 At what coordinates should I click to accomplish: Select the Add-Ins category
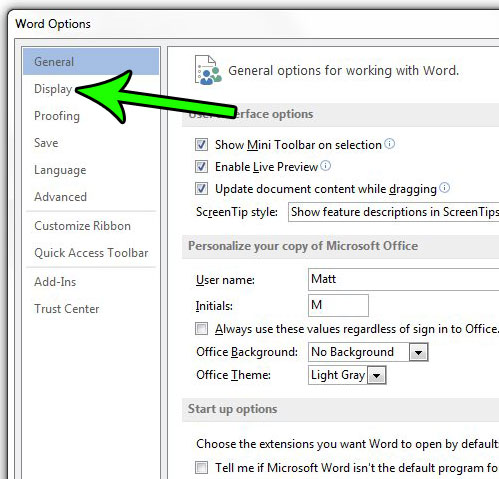tap(55, 282)
